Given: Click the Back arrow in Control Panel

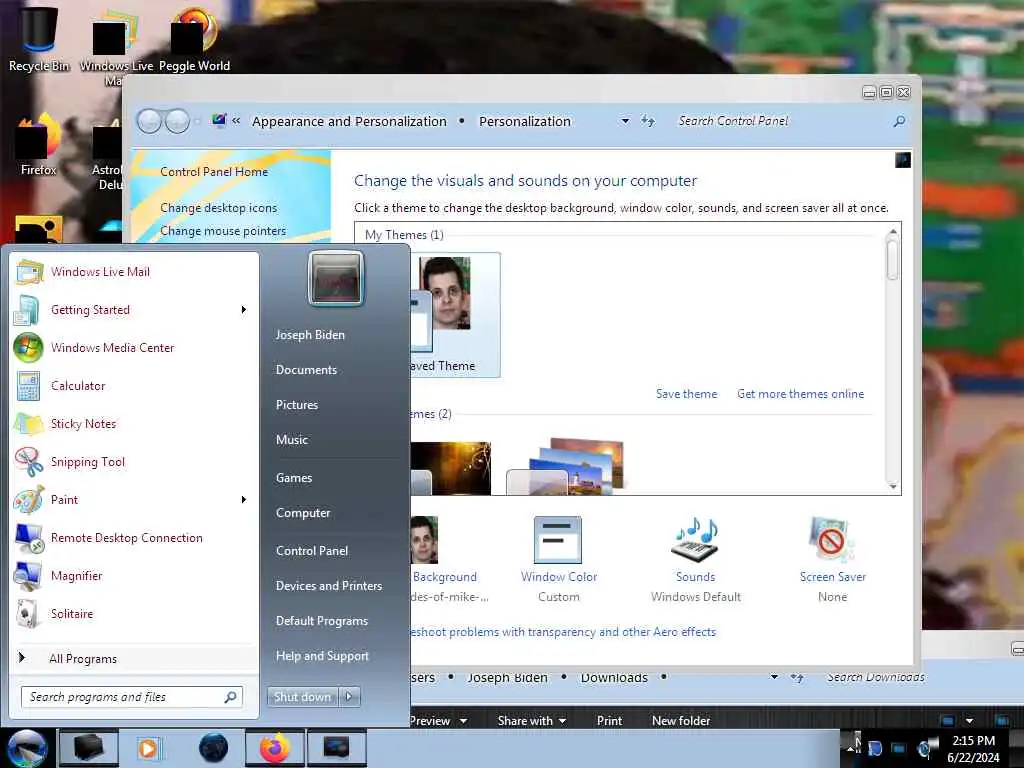Looking at the screenshot, I should point(149,121).
